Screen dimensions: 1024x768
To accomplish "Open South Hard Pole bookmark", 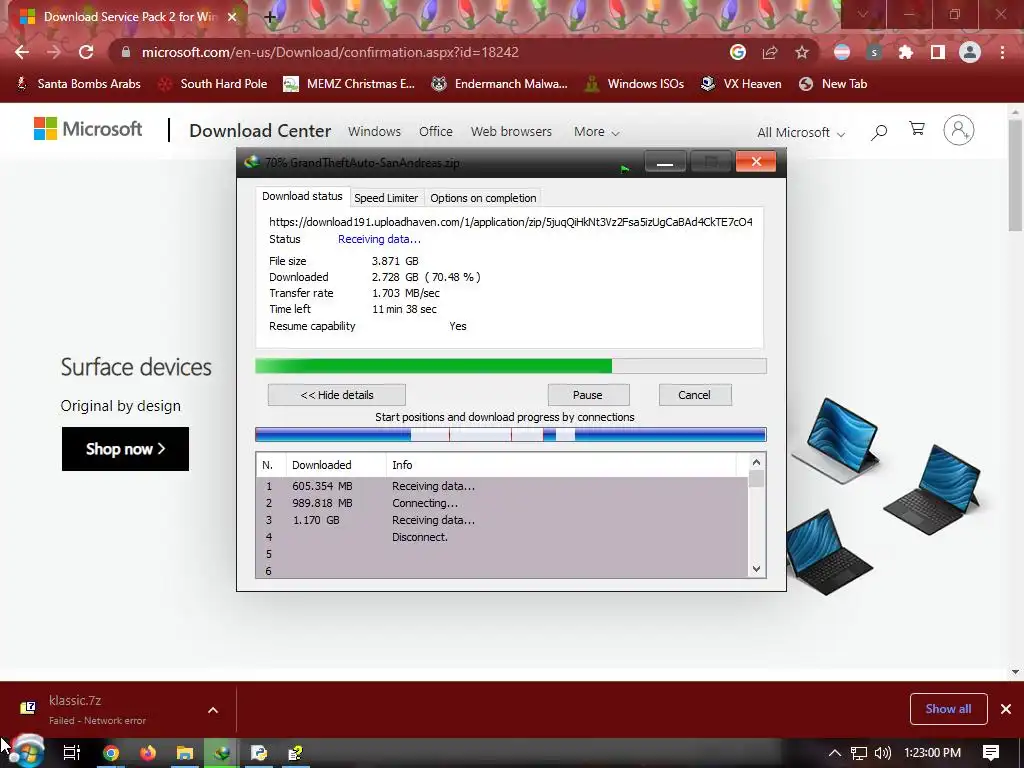I will (x=214, y=84).
